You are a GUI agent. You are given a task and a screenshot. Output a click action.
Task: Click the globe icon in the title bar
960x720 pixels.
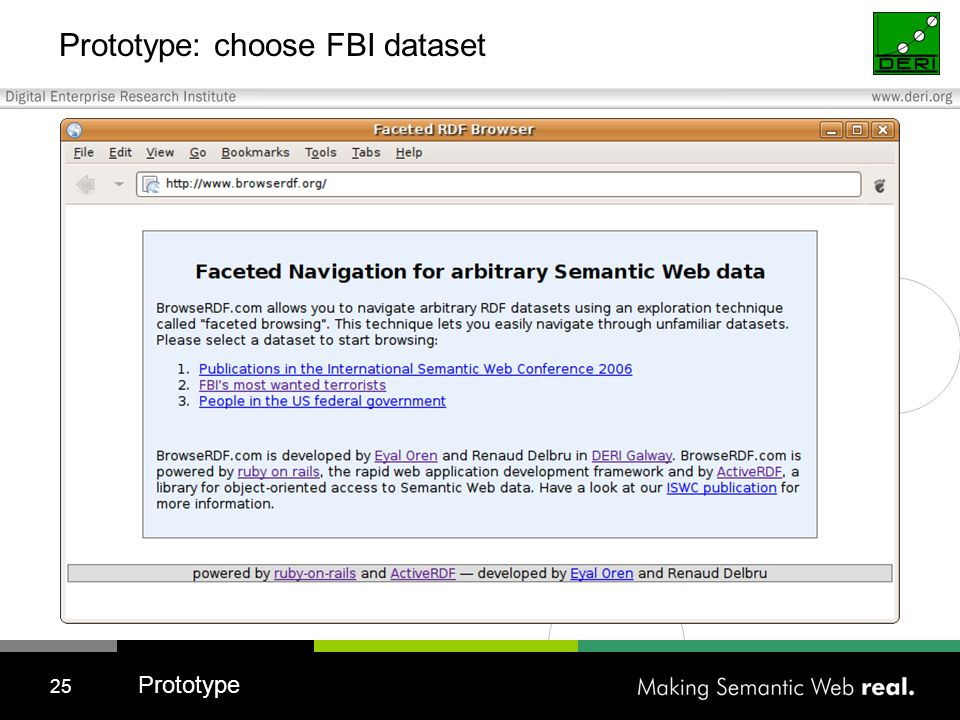pyautogui.click(x=75, y=130)
